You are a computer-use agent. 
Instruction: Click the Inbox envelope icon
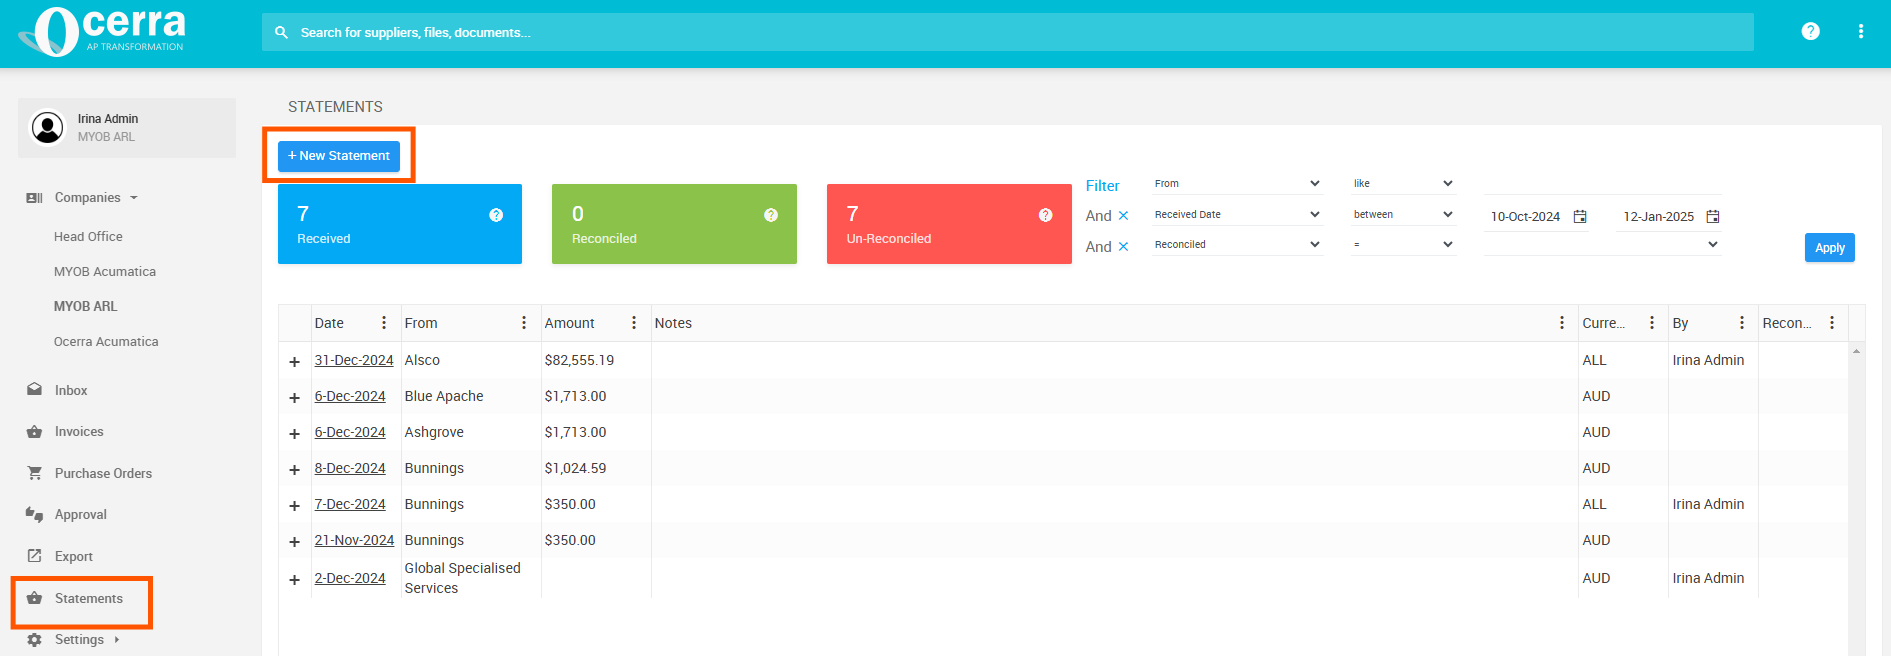coord(34,390)
